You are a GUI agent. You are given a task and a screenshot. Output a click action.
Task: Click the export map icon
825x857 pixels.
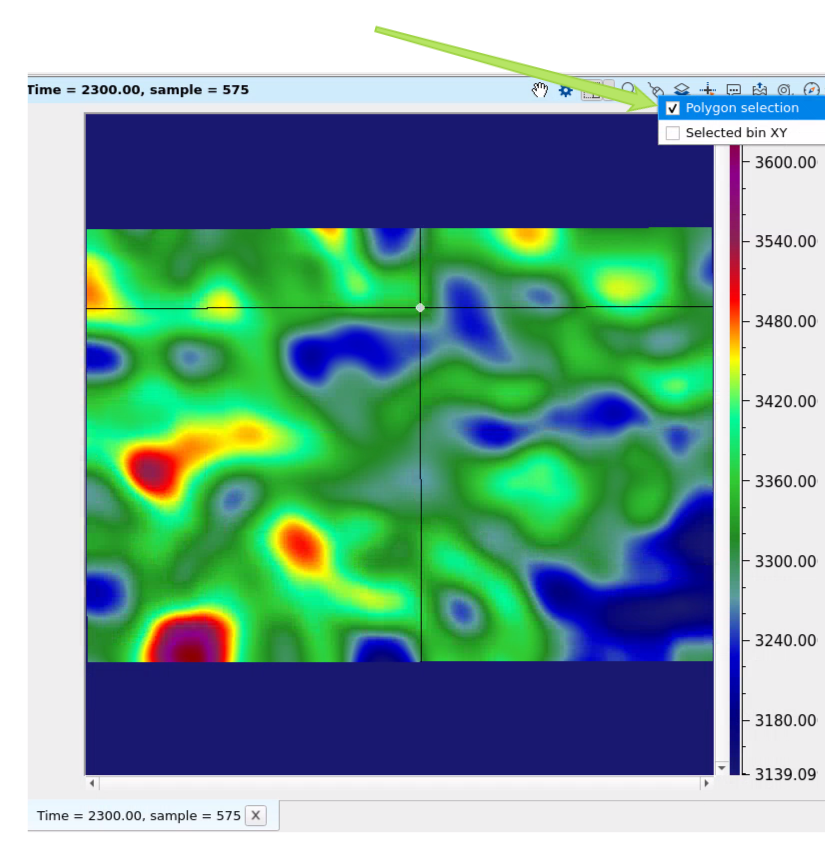[x=759, y=90]
